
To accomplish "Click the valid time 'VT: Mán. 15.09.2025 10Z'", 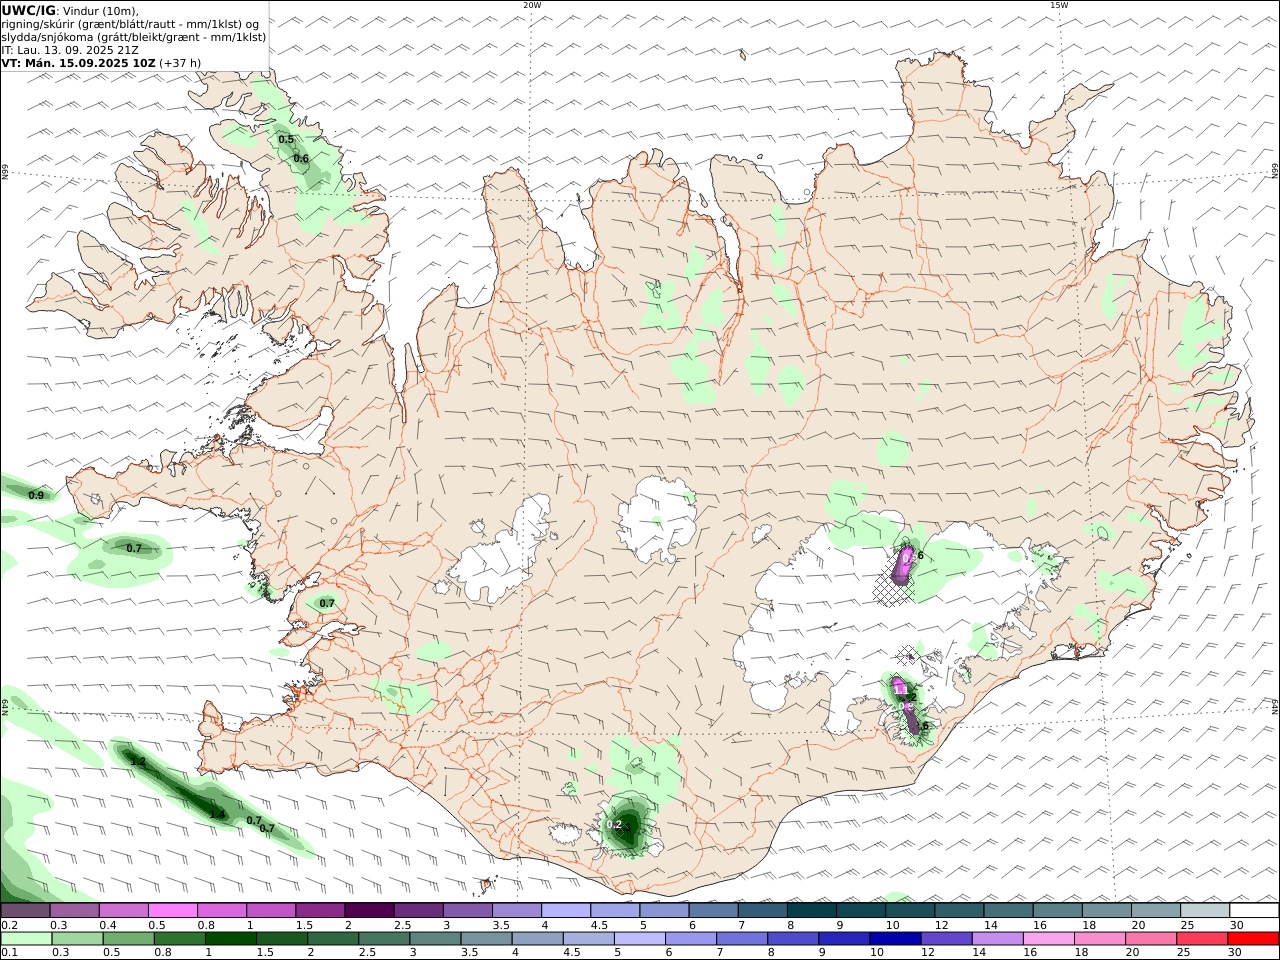I will [77, 62].
